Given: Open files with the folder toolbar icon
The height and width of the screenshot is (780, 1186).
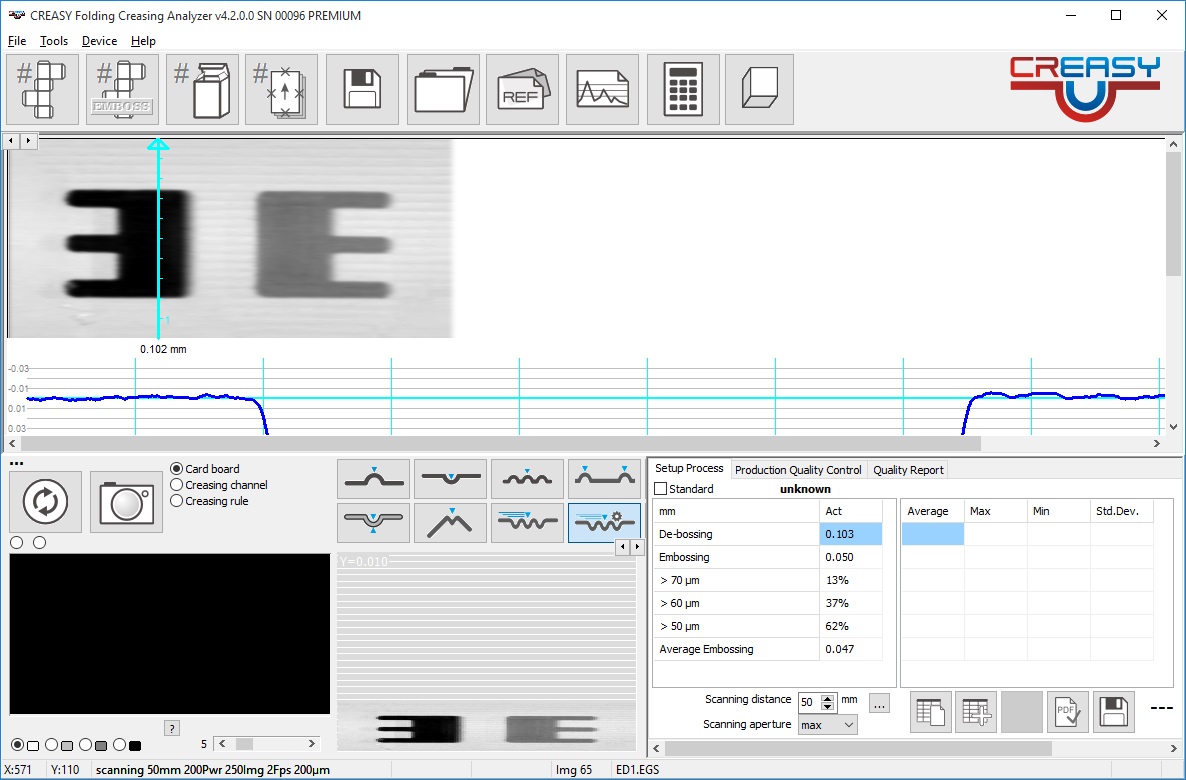Looking at the screenshot, I should coord(443,89).
